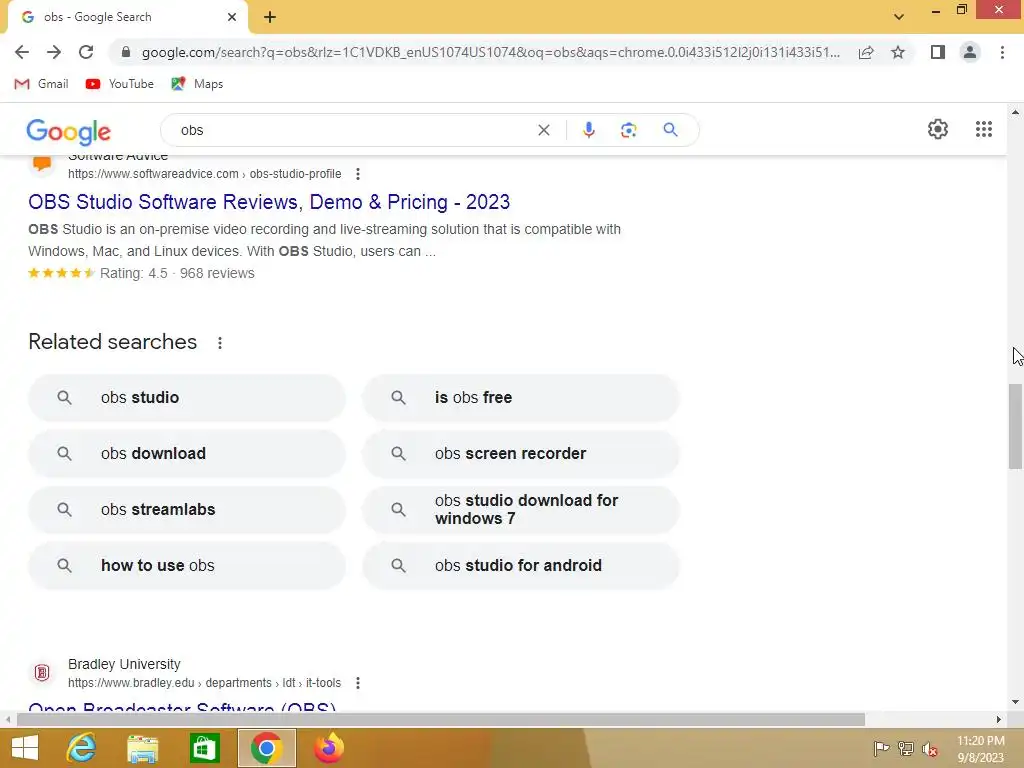This screenshot has width=1024, height=768.
Task: Open Google apps grid
Action: tap(984, 129)
